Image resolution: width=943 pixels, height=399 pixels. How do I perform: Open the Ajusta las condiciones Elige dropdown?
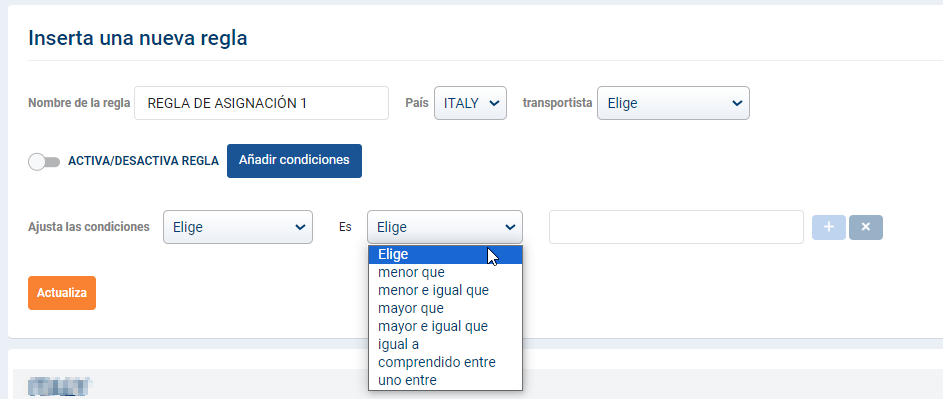tap(238, 227)
